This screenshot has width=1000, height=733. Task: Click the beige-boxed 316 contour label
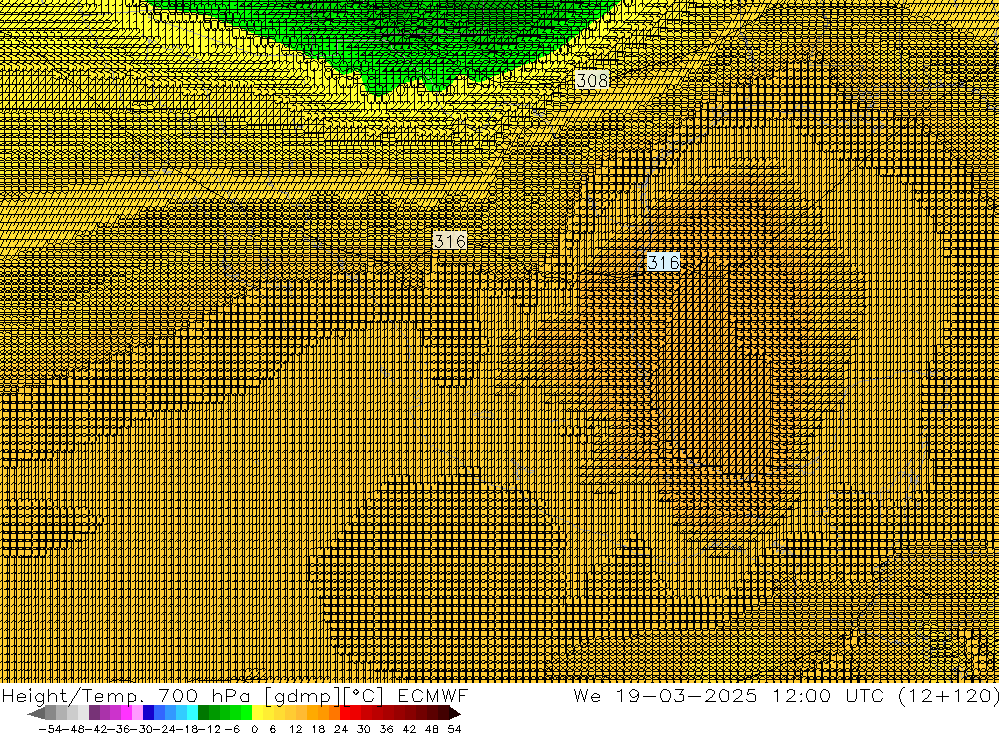click(450, 241)
